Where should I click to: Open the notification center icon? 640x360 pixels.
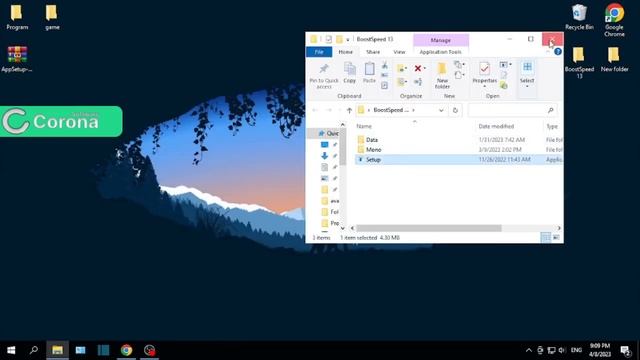(624, 350)
